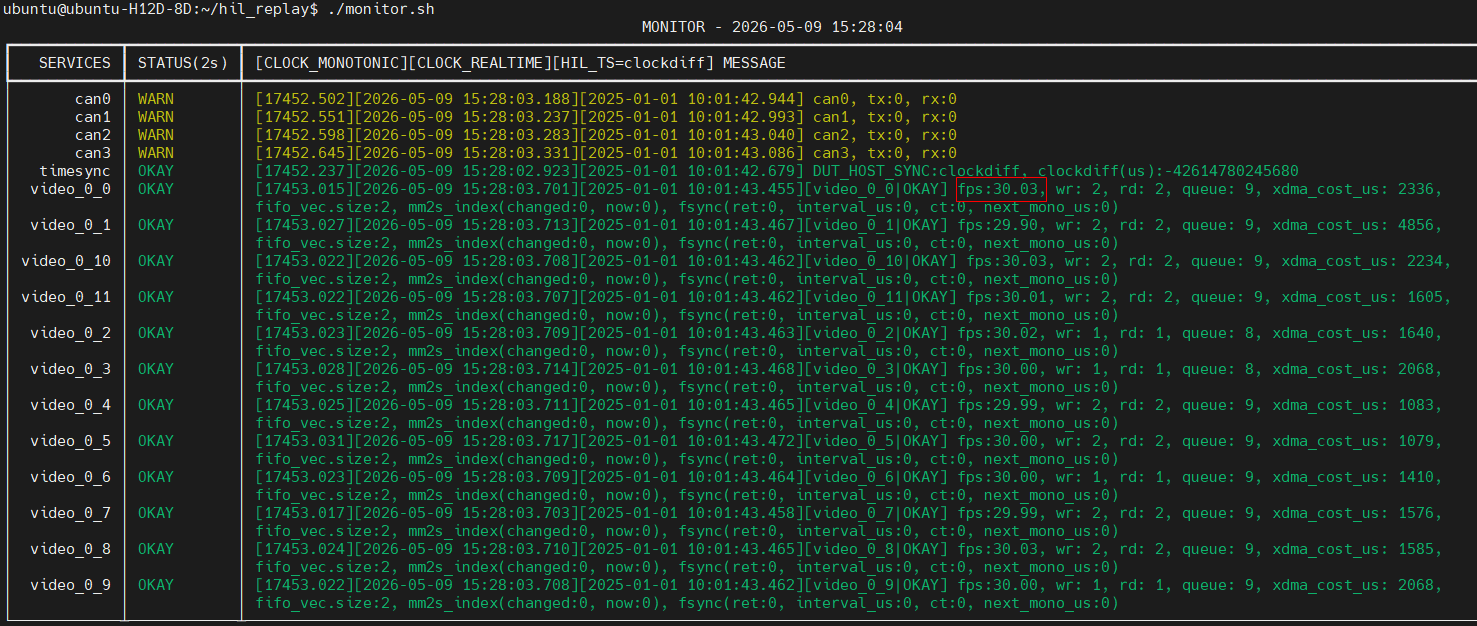Select the video_0_7 service name

pos(70,513)
